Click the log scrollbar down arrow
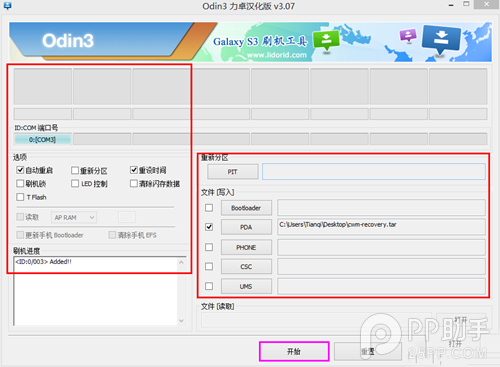The width and height of the screenshot is (500, 367). pos(181,321)
